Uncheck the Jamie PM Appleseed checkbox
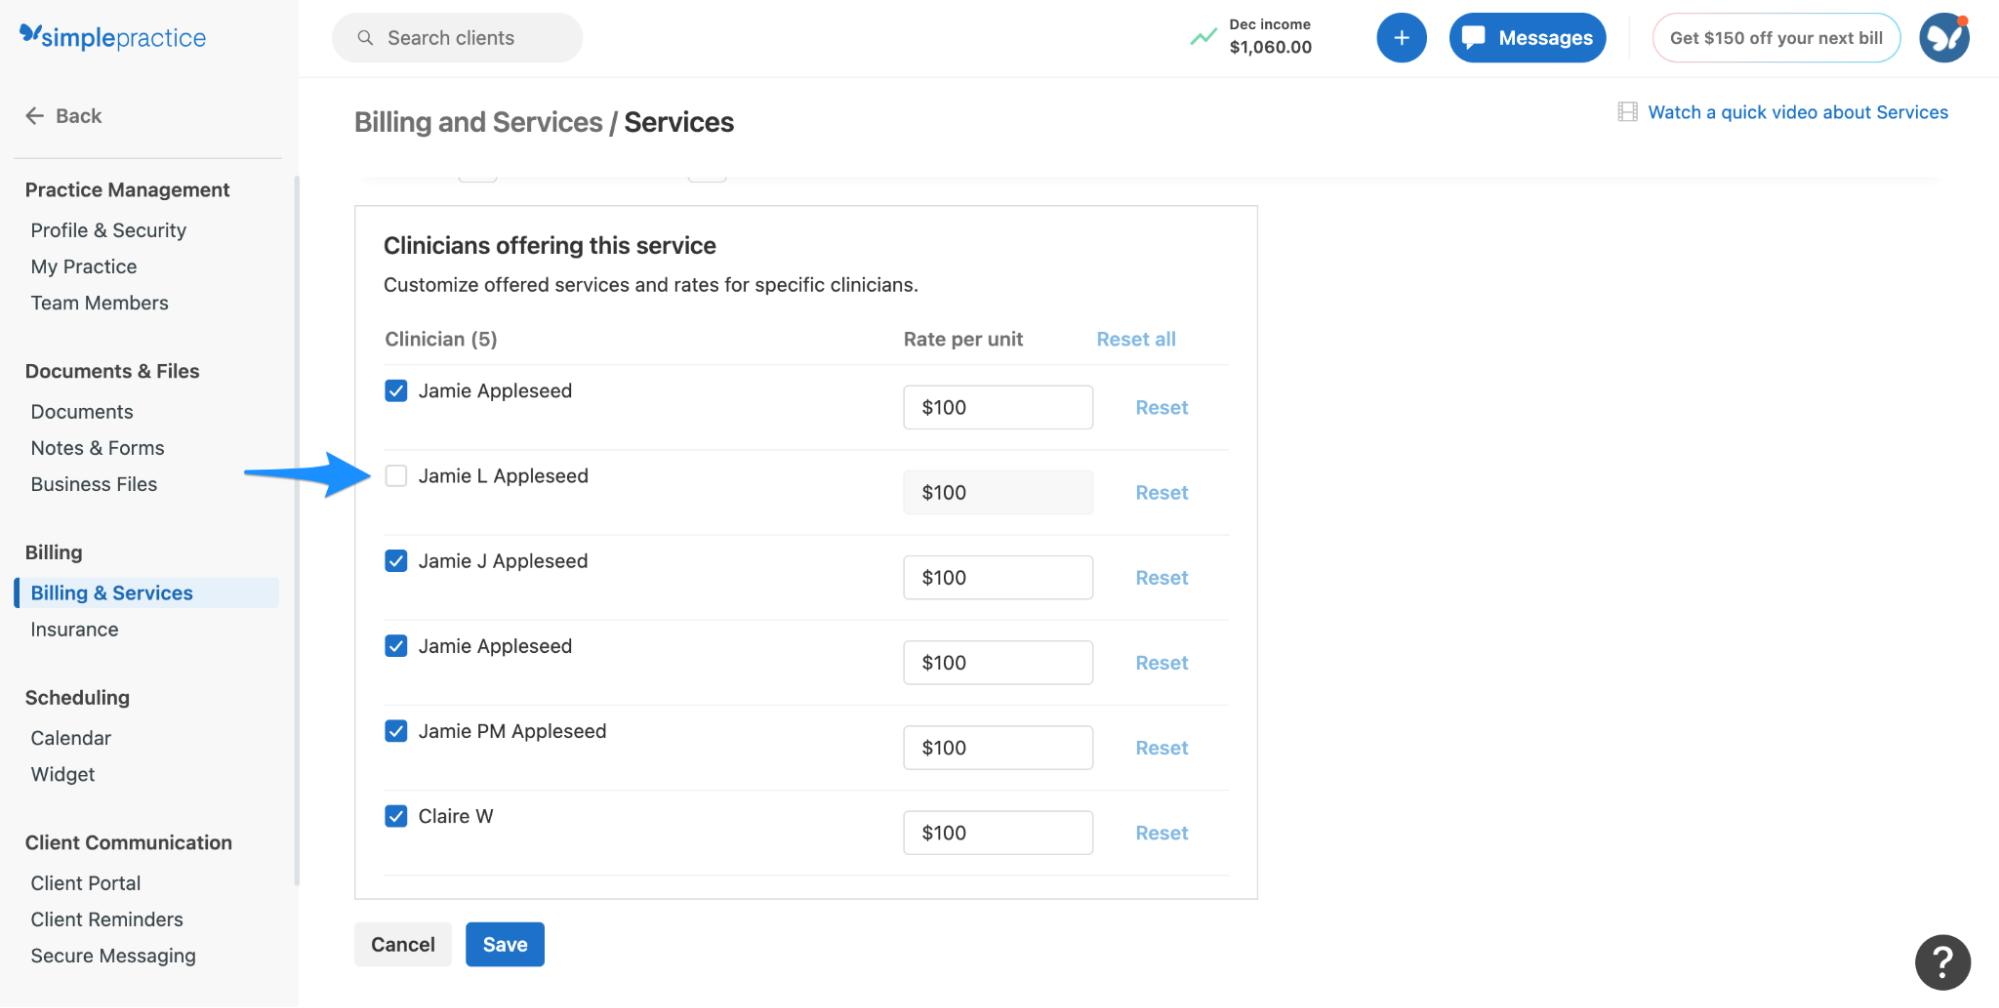The width and height of the screenshot is (1999, 1008). 396,731
